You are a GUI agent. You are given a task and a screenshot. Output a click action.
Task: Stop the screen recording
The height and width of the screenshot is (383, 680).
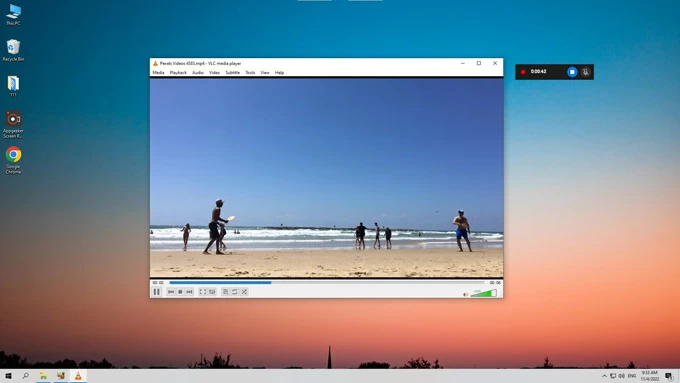tap(572, 72)
